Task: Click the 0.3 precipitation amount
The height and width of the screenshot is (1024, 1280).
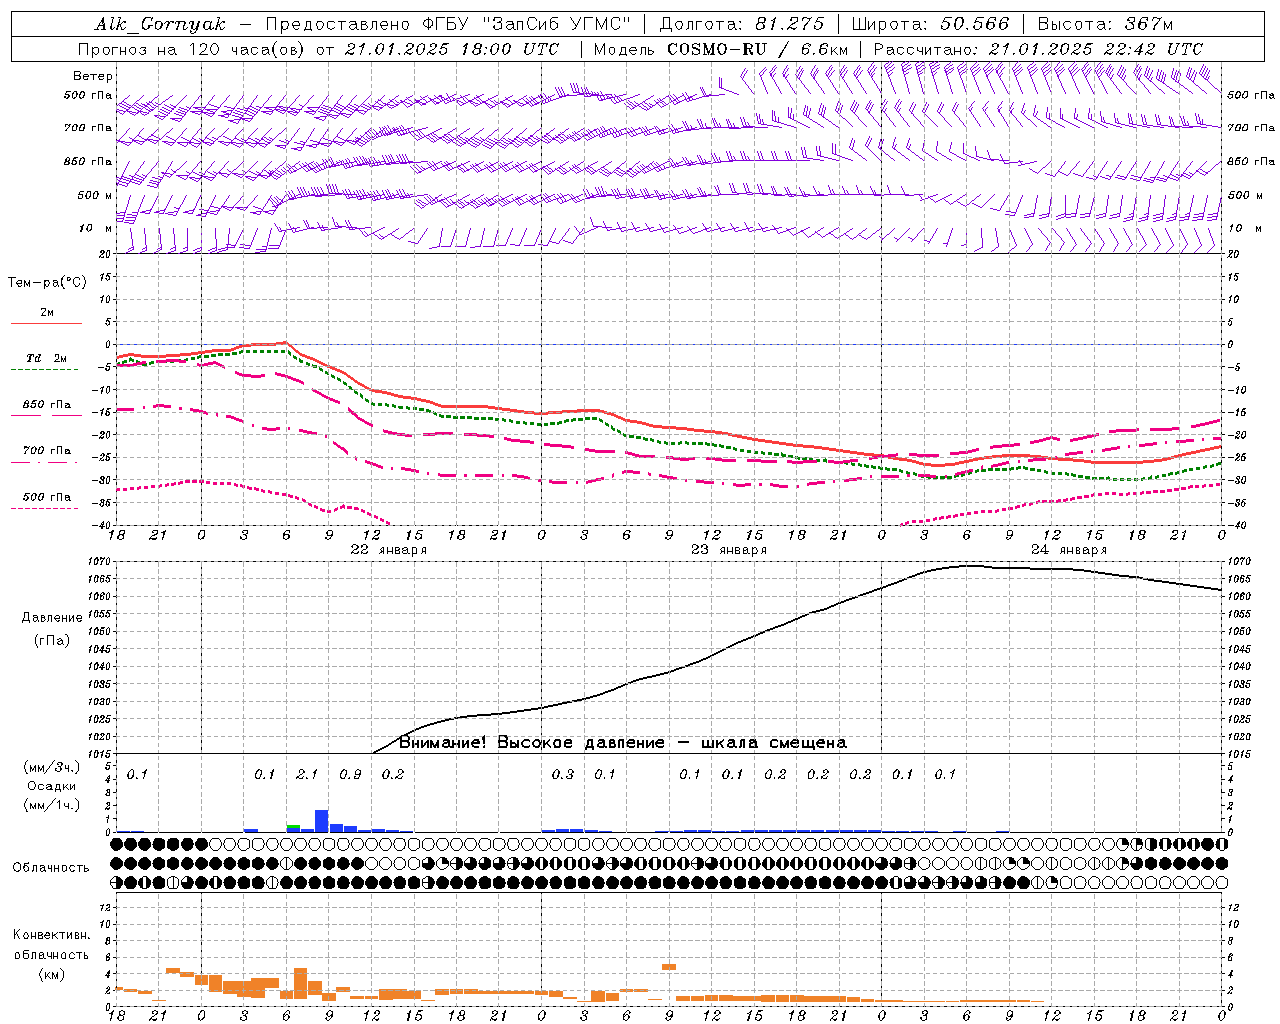Action: (563, 775)
